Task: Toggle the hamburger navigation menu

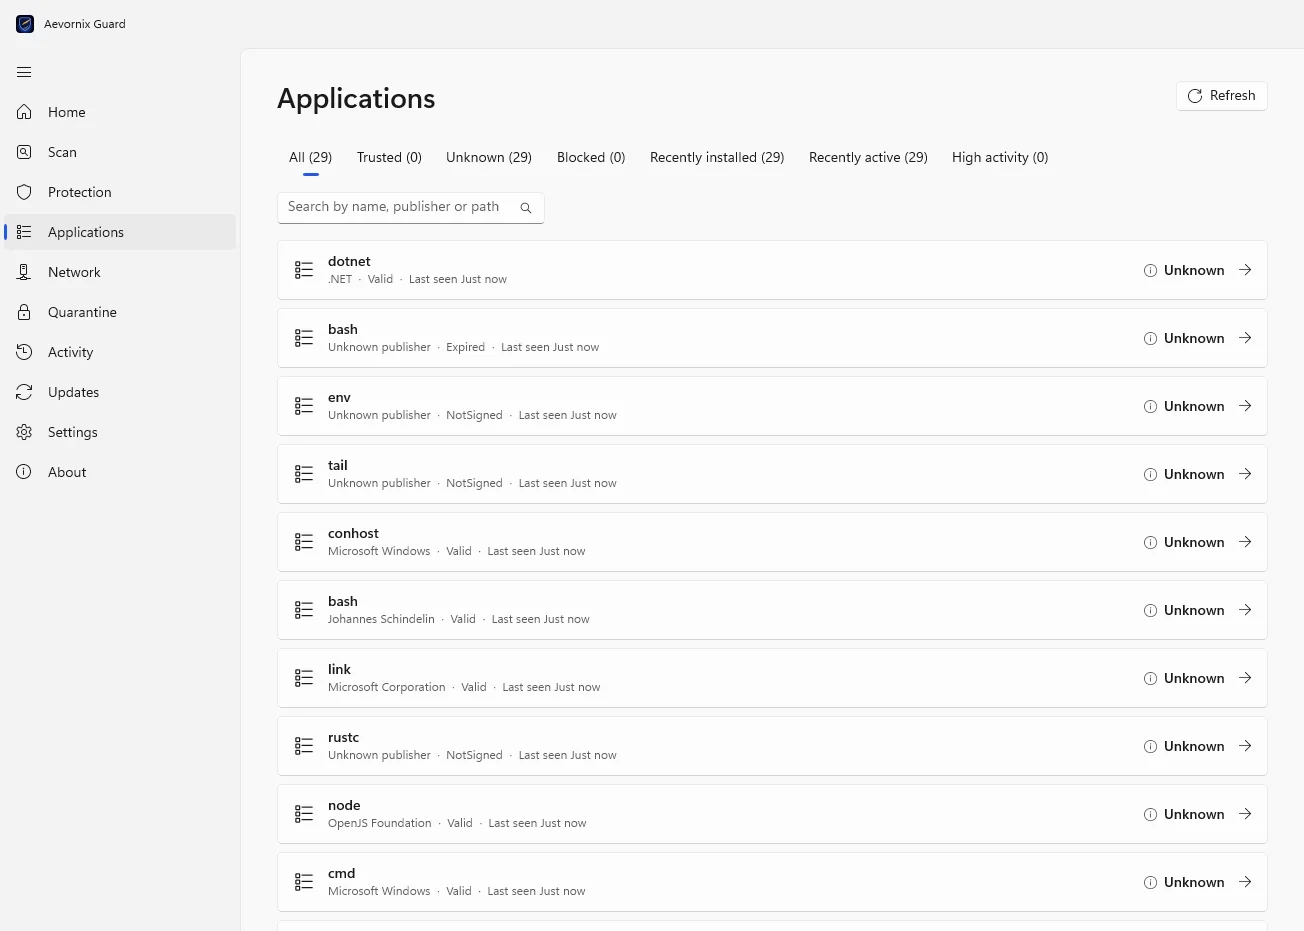Action: [24, 72]
